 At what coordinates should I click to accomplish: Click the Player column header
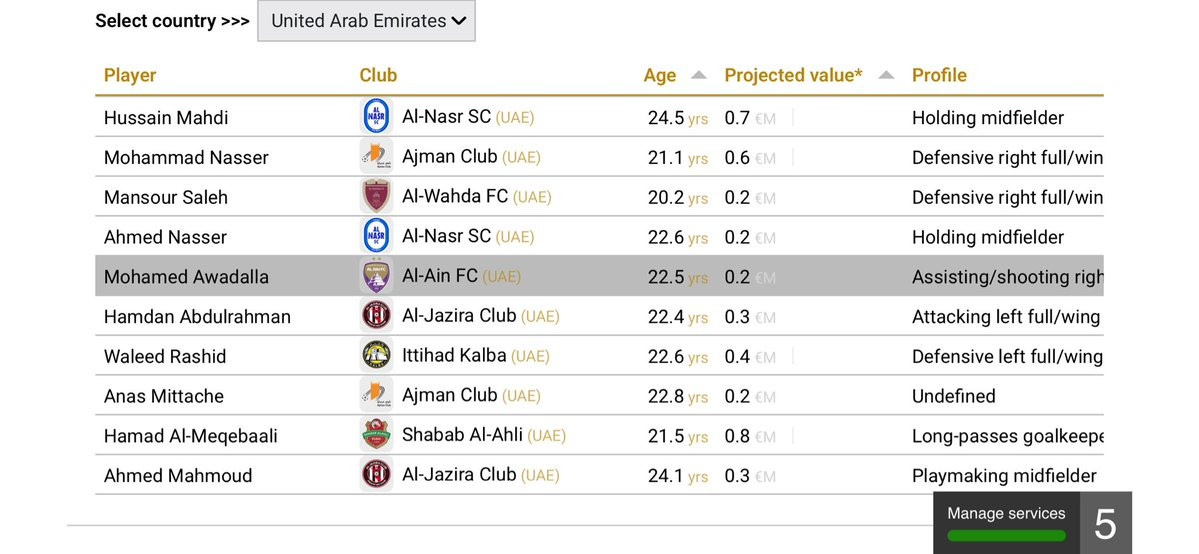click(x=130, y=75)
